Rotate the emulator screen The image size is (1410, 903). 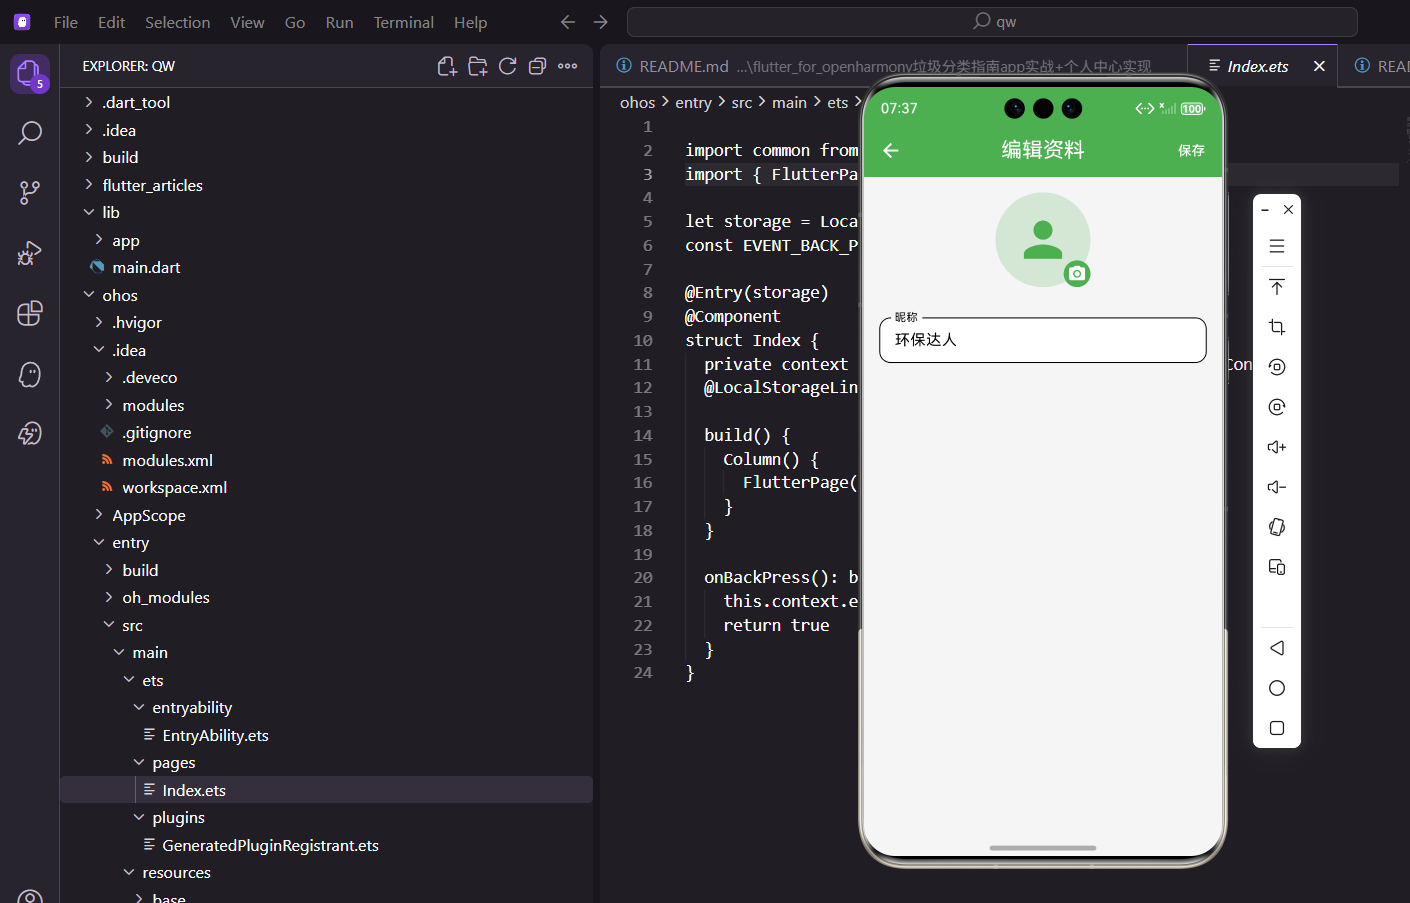coord(1277,527)
